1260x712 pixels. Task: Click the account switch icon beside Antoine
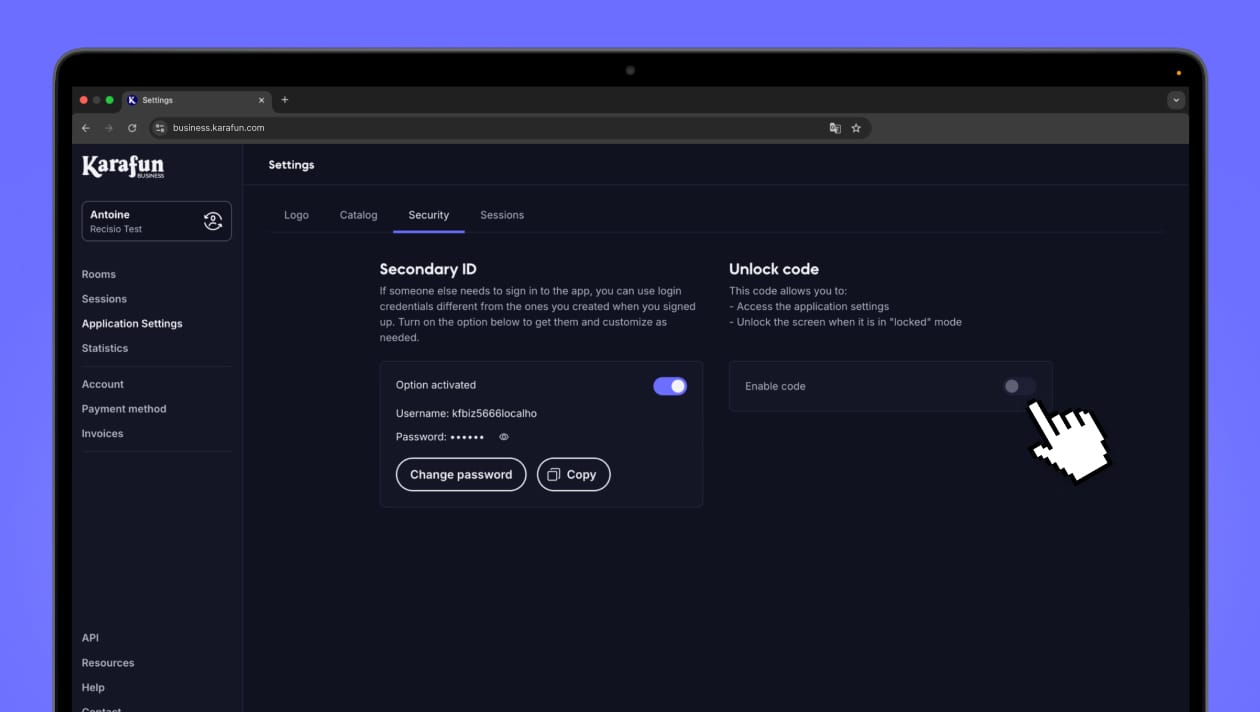tap(213, 221)
